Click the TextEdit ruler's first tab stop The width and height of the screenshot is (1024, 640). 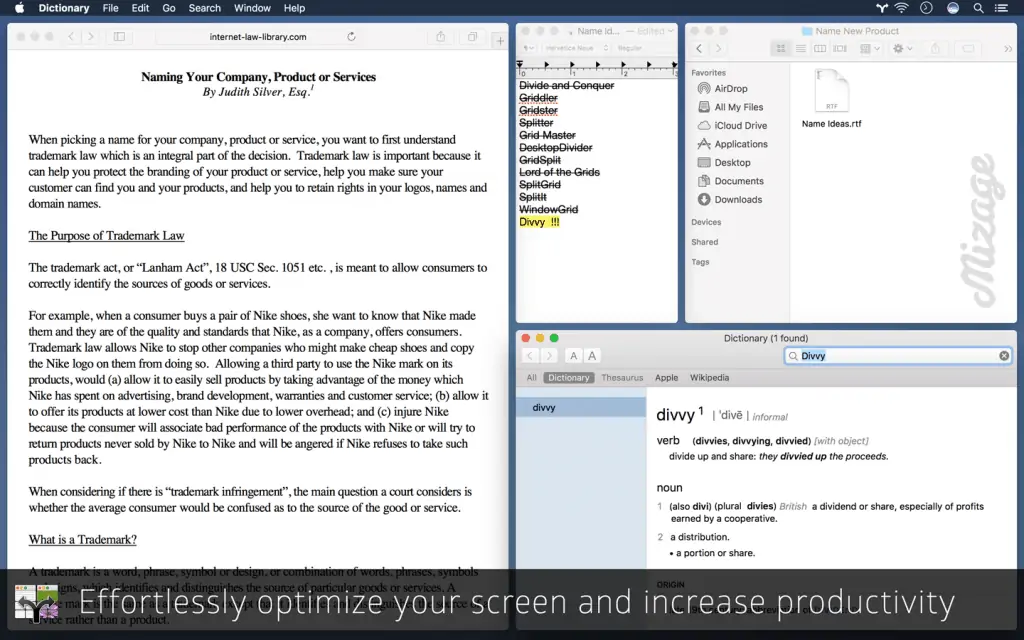(547, 65)
